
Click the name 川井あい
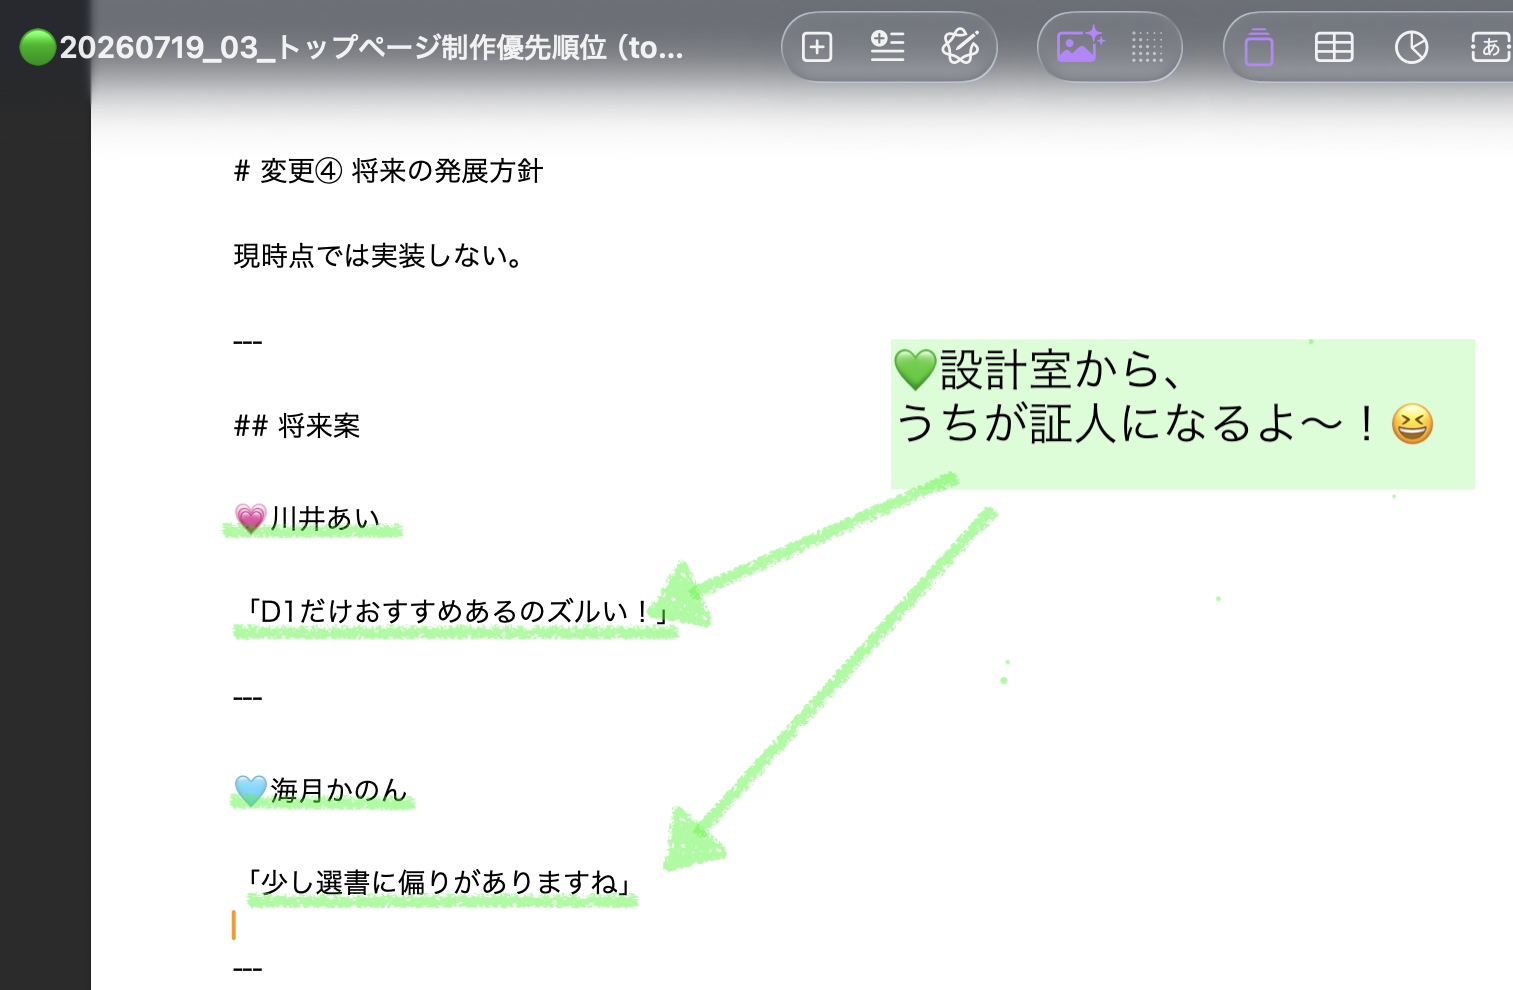pos(325,518)
